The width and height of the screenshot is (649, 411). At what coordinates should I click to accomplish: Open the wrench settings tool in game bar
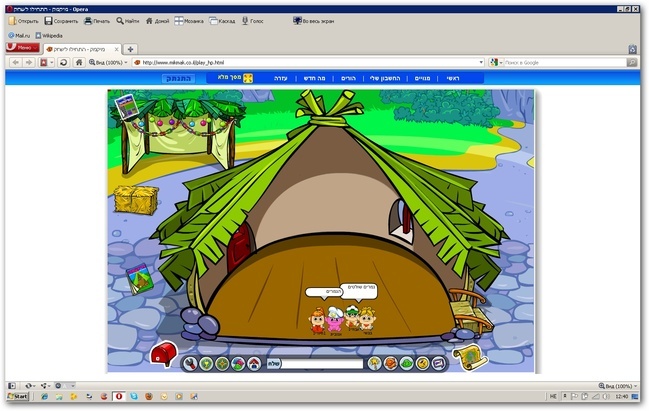[x=190, y=364]
